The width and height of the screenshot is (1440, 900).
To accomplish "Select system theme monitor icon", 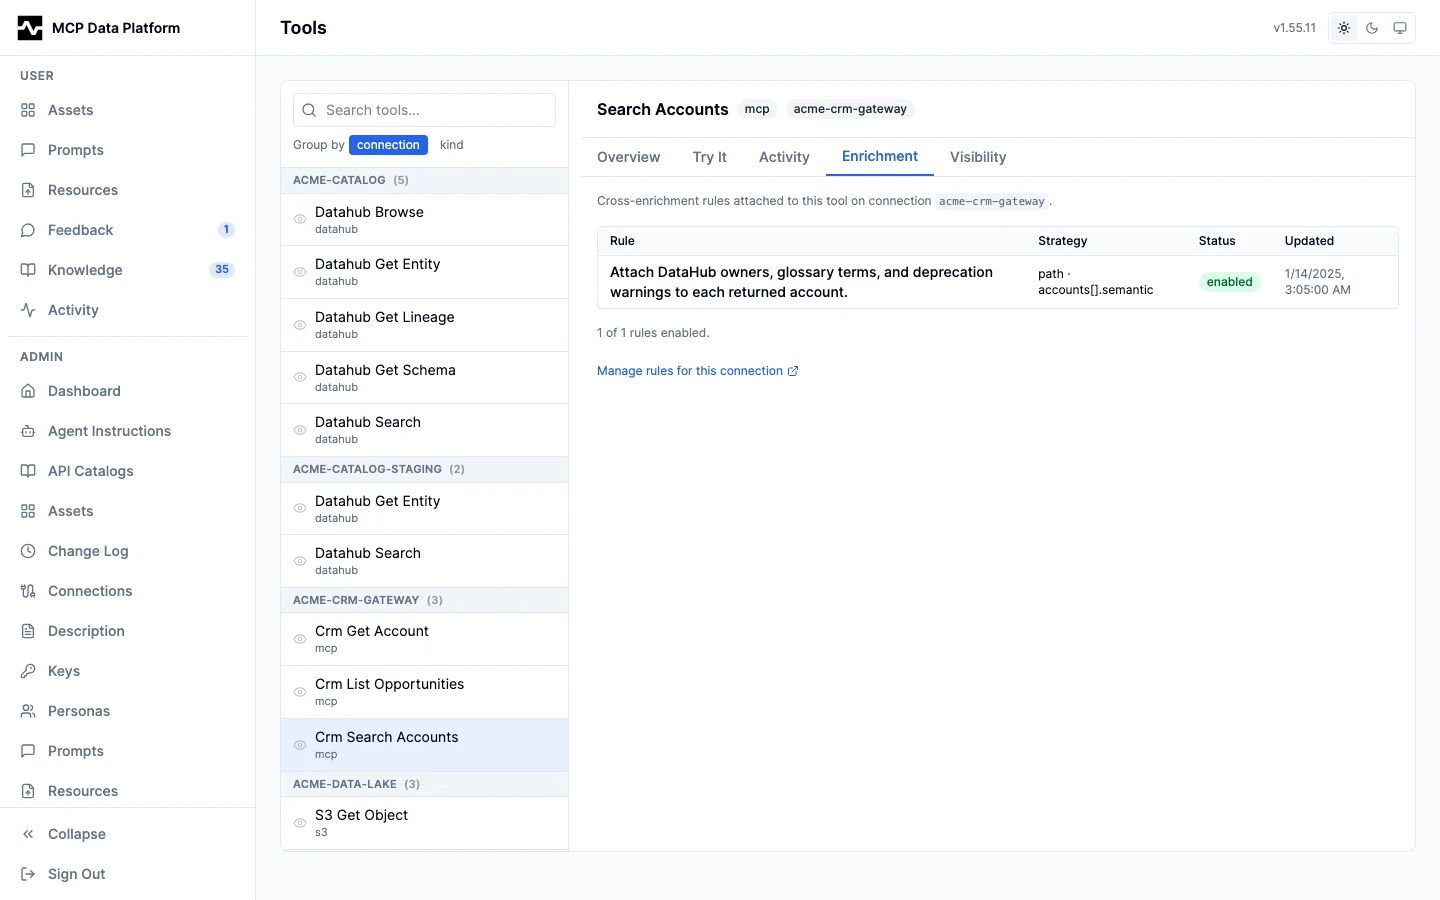I will (1400, 28).
